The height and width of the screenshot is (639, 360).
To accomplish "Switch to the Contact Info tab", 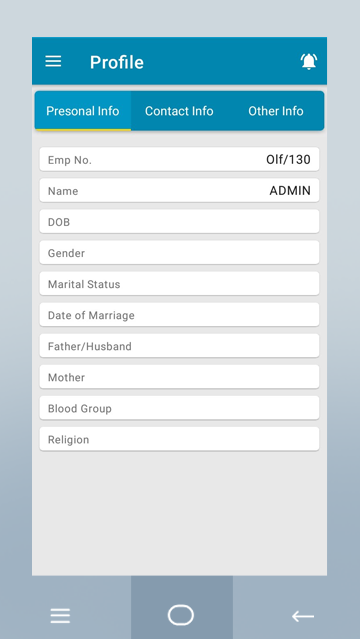I will [x=179, y=111].
